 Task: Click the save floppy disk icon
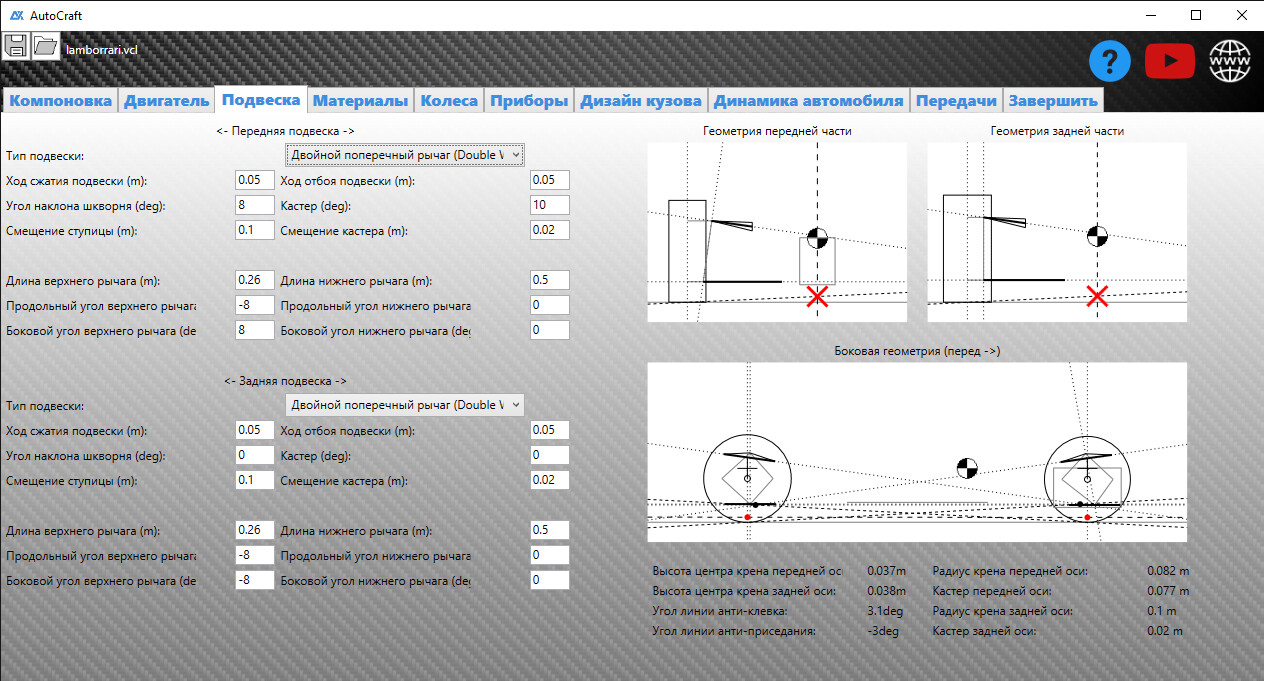coord(15,45)
